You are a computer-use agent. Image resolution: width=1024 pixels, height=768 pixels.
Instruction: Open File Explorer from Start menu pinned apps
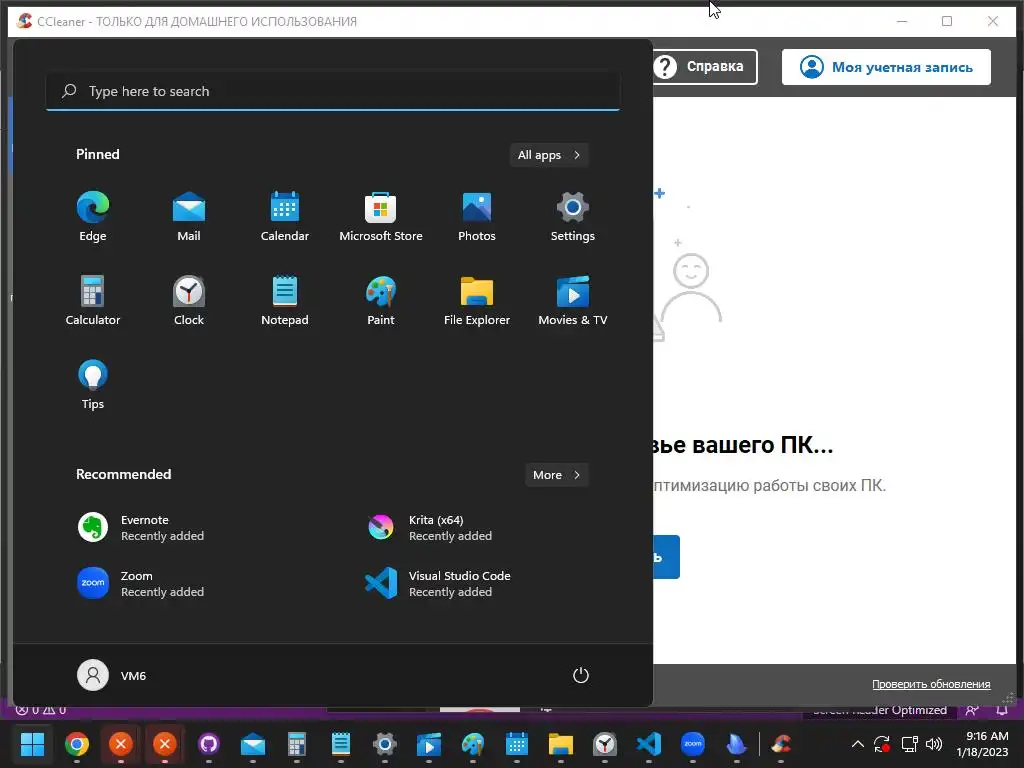coord(477,300)
